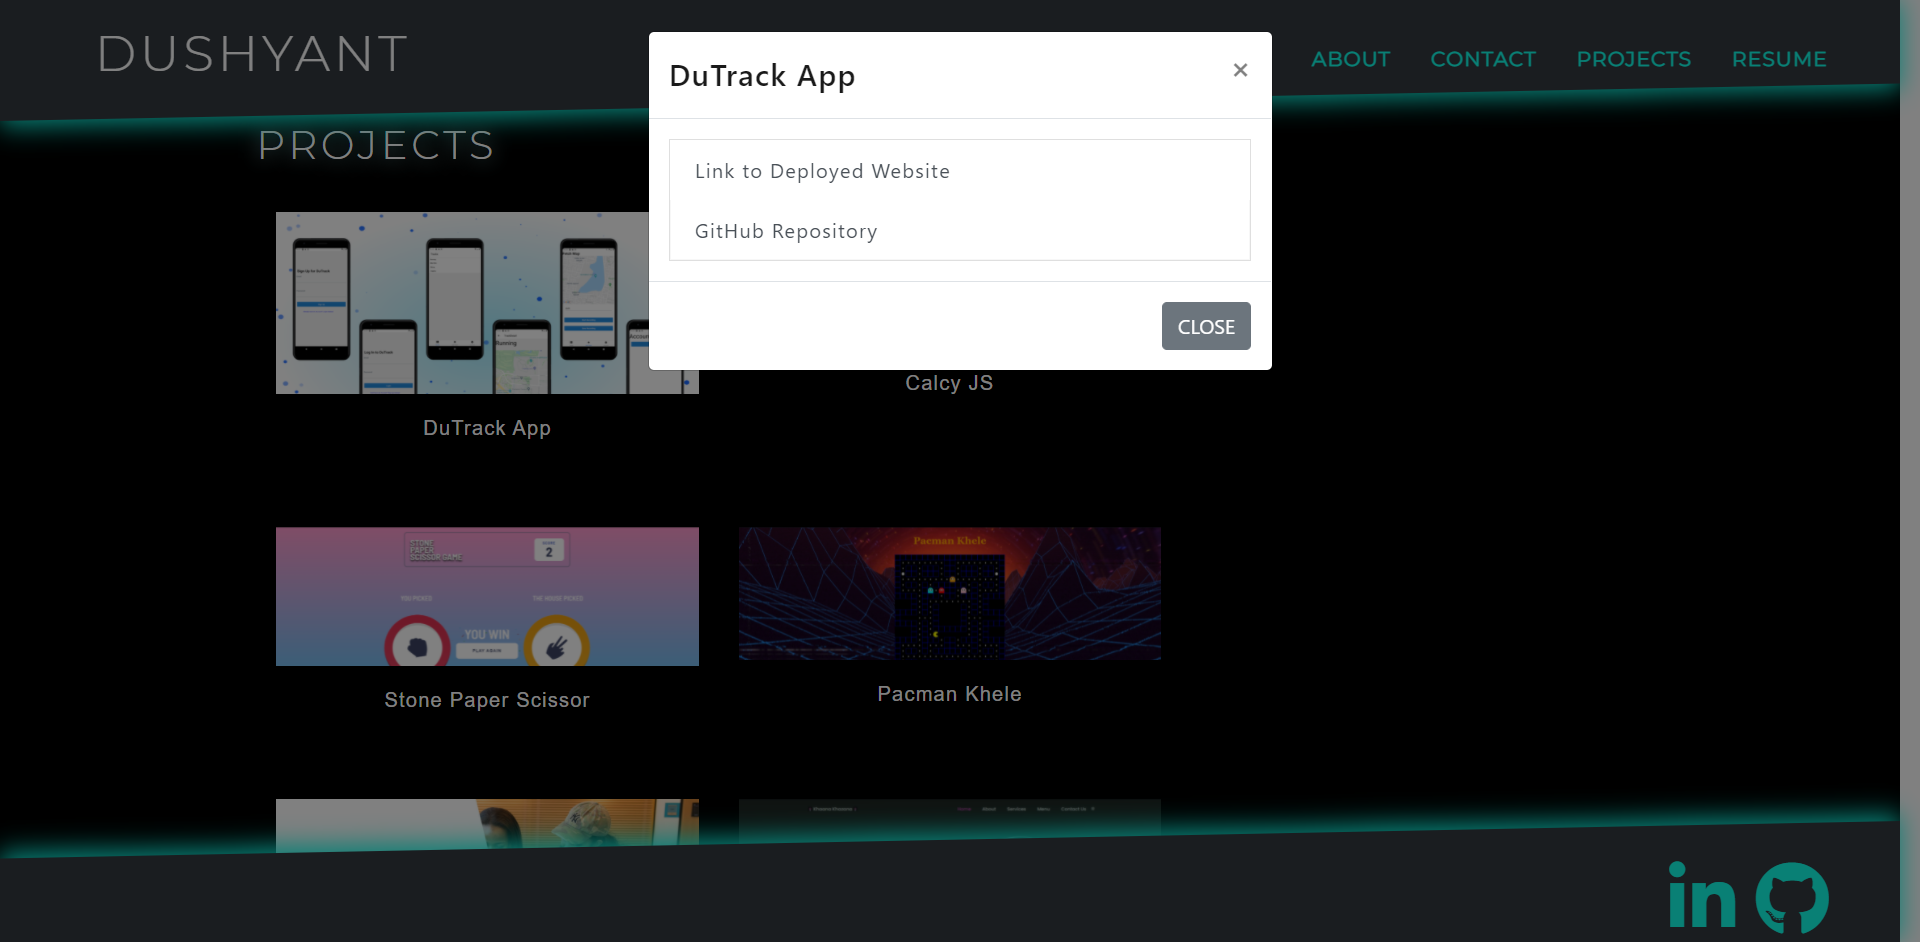The image size is (1920, 942).
Task: Open the RESUME page
Action: click(x=1779, y=59)
